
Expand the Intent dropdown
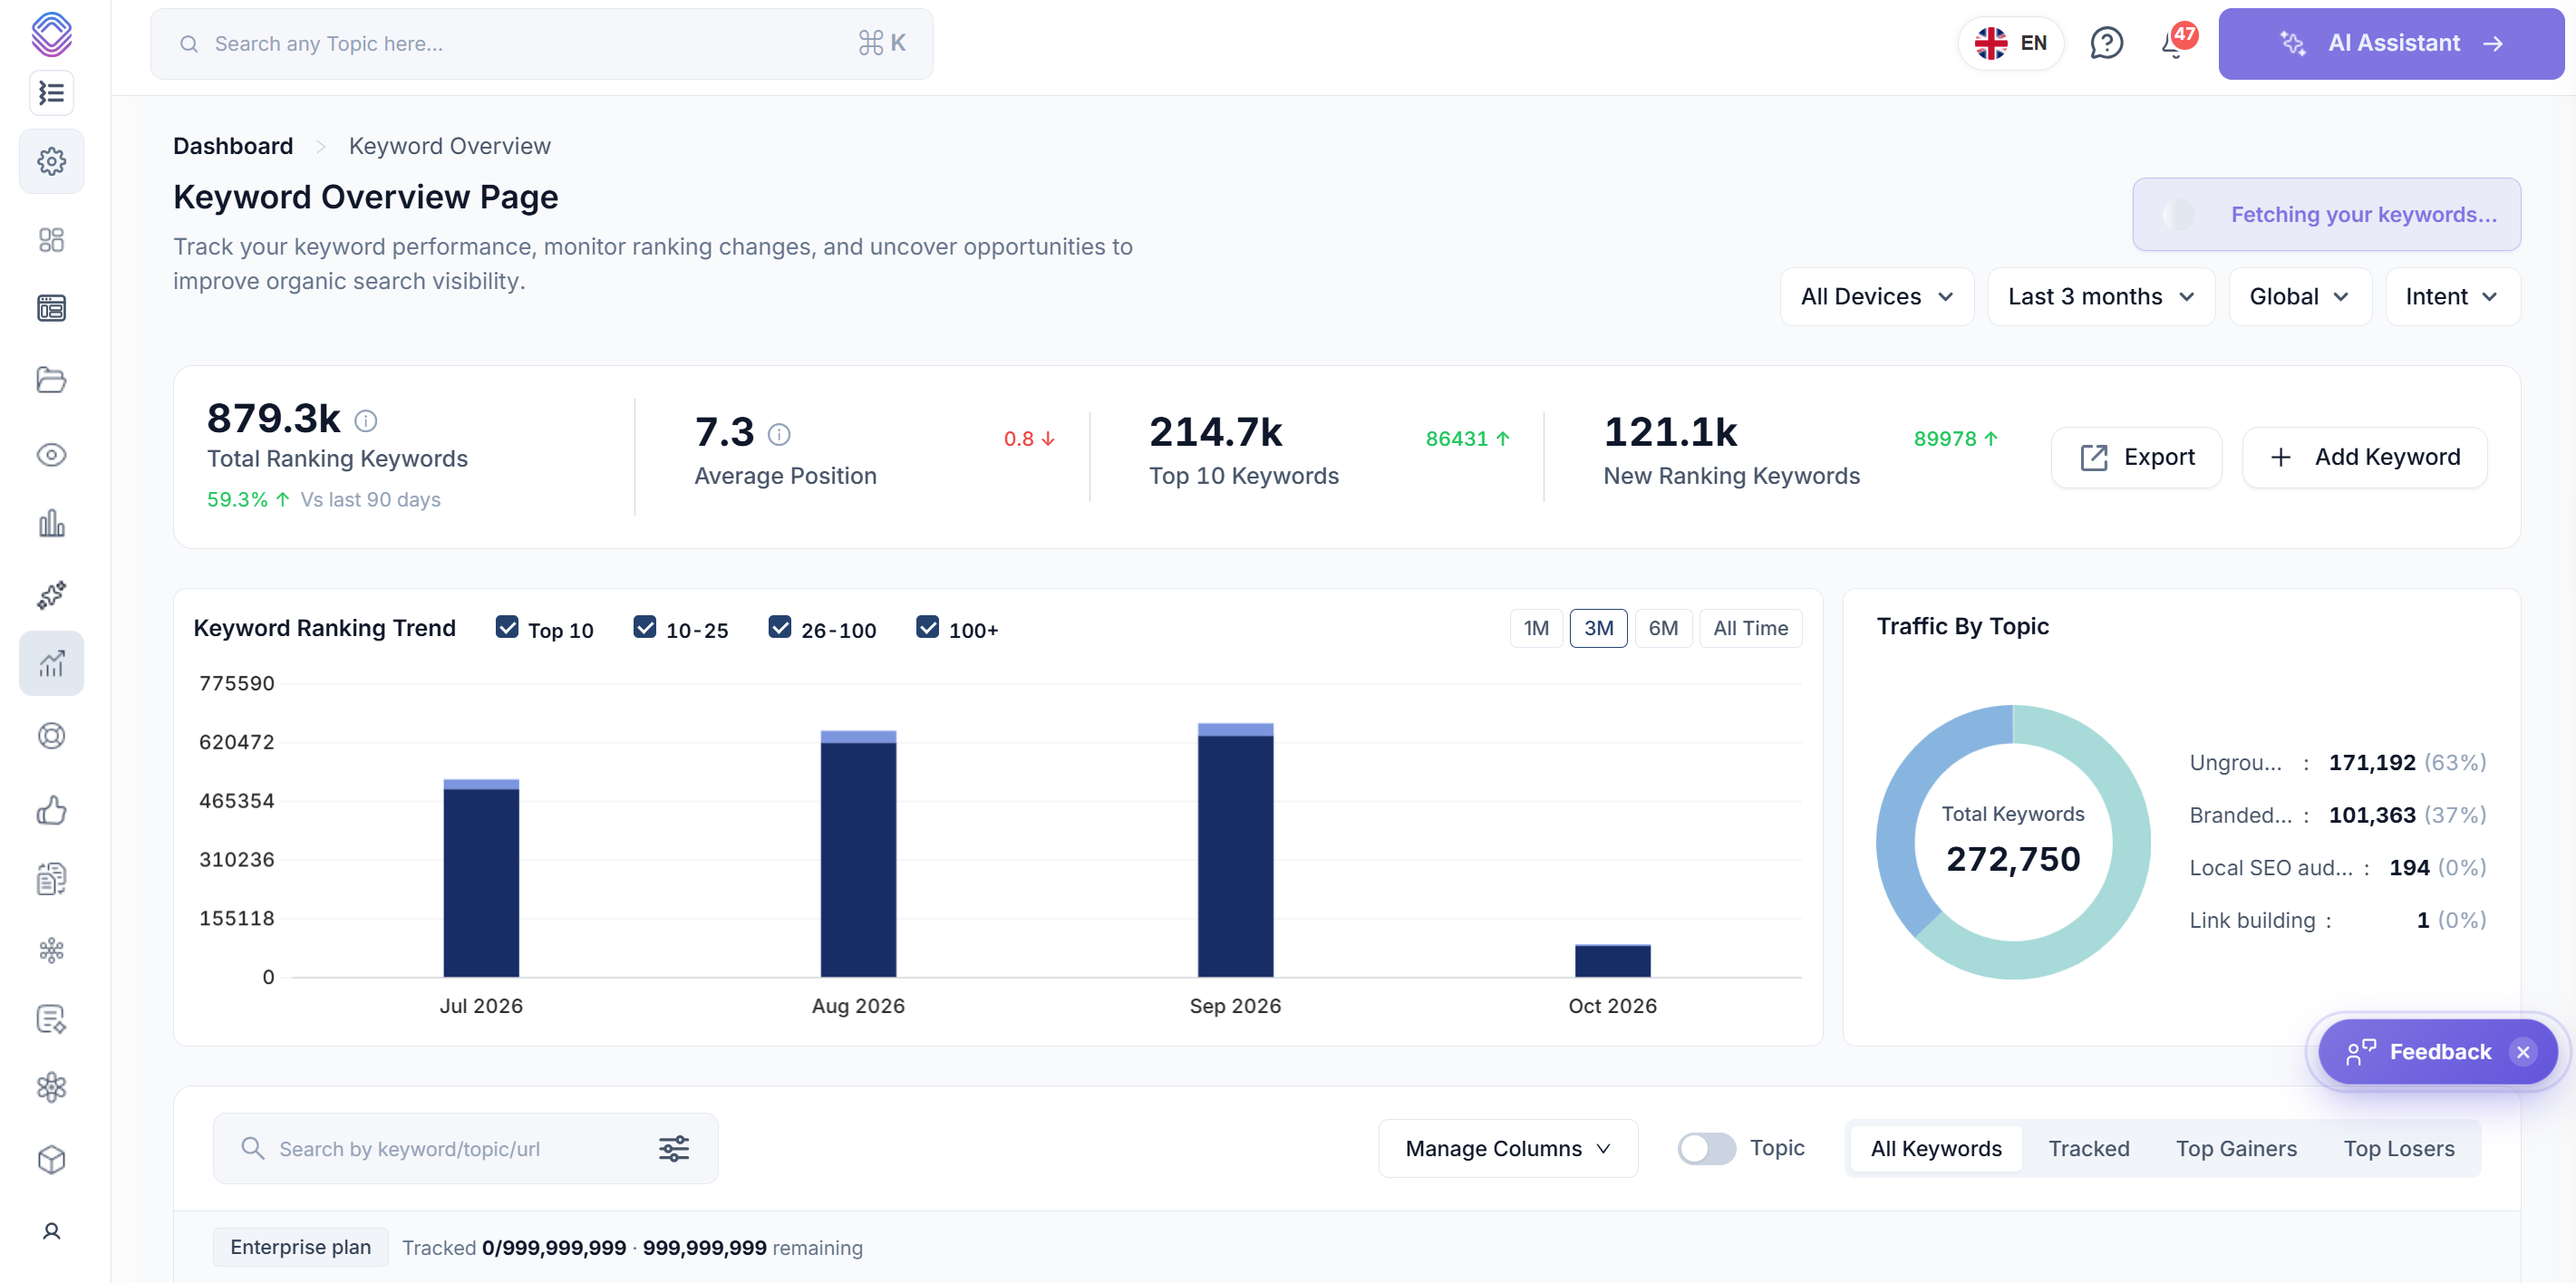[2452, 297]
